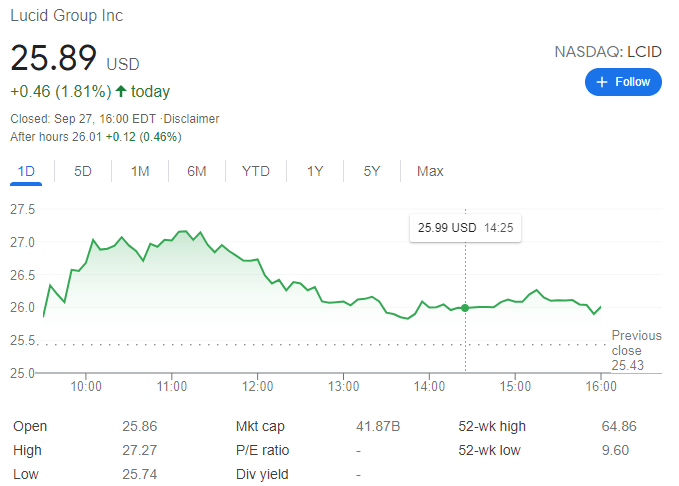Viewport: 679px width, 486px height.
Task: Click the plus Follow button
Action: (623, 82)
